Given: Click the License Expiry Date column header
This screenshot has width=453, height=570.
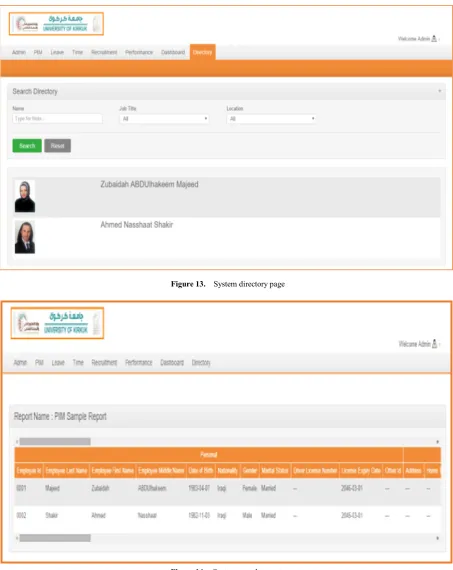Looking at the screenshot, I should pos(361,470).
